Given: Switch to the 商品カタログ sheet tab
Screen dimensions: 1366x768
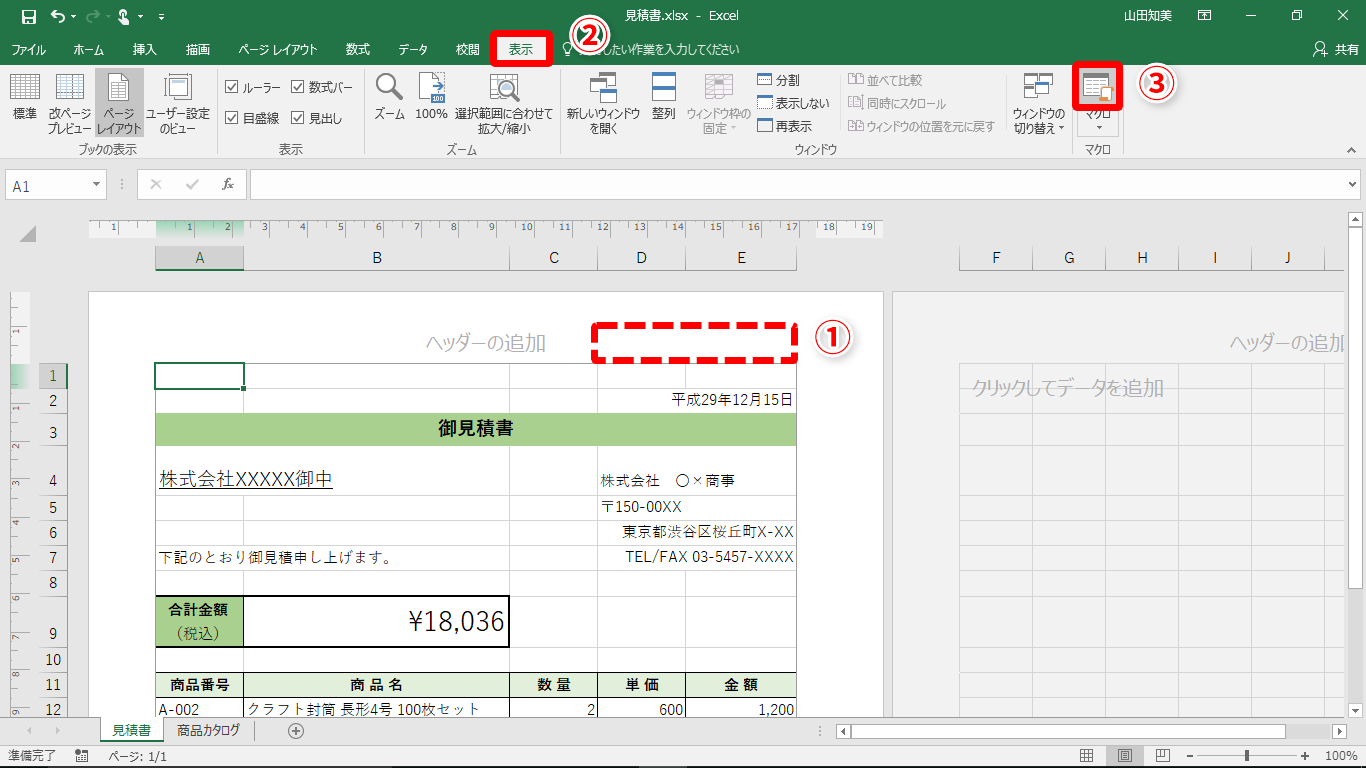Looking at the screenshot, I should (209, 731).
